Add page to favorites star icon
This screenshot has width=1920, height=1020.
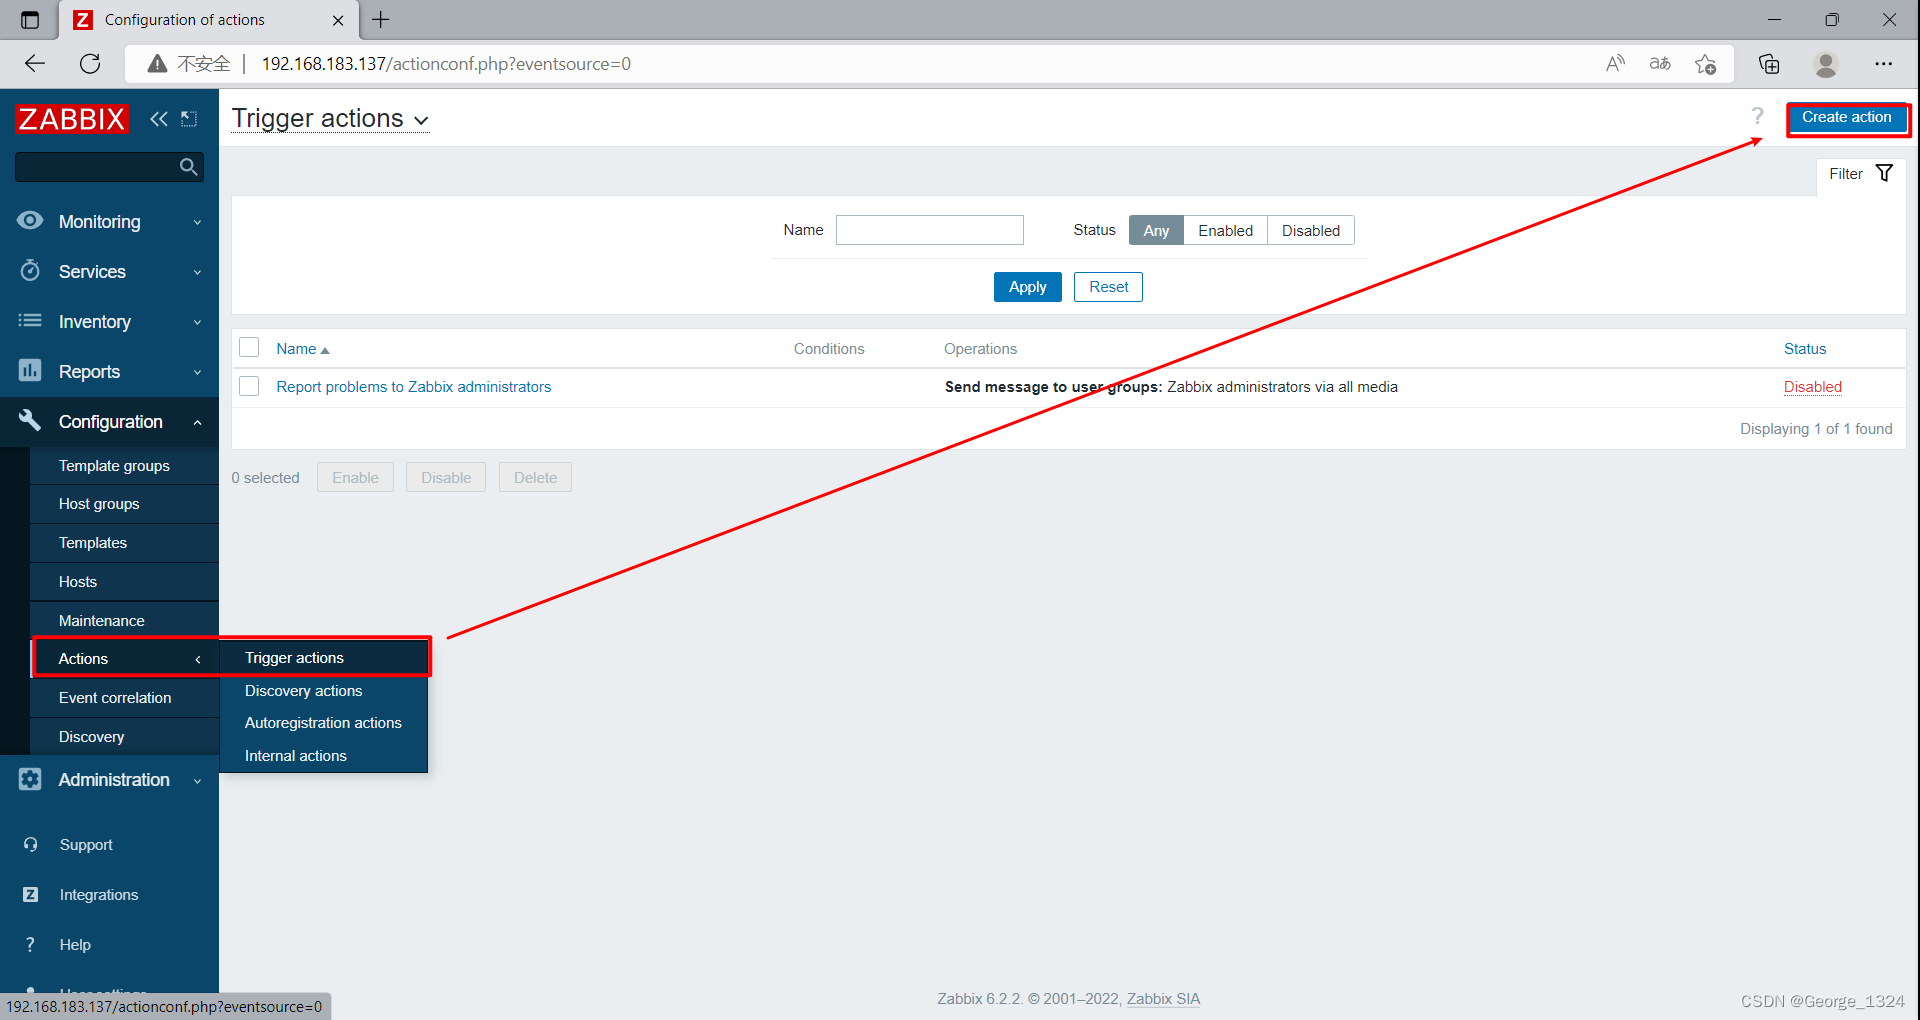(1706, 64)
